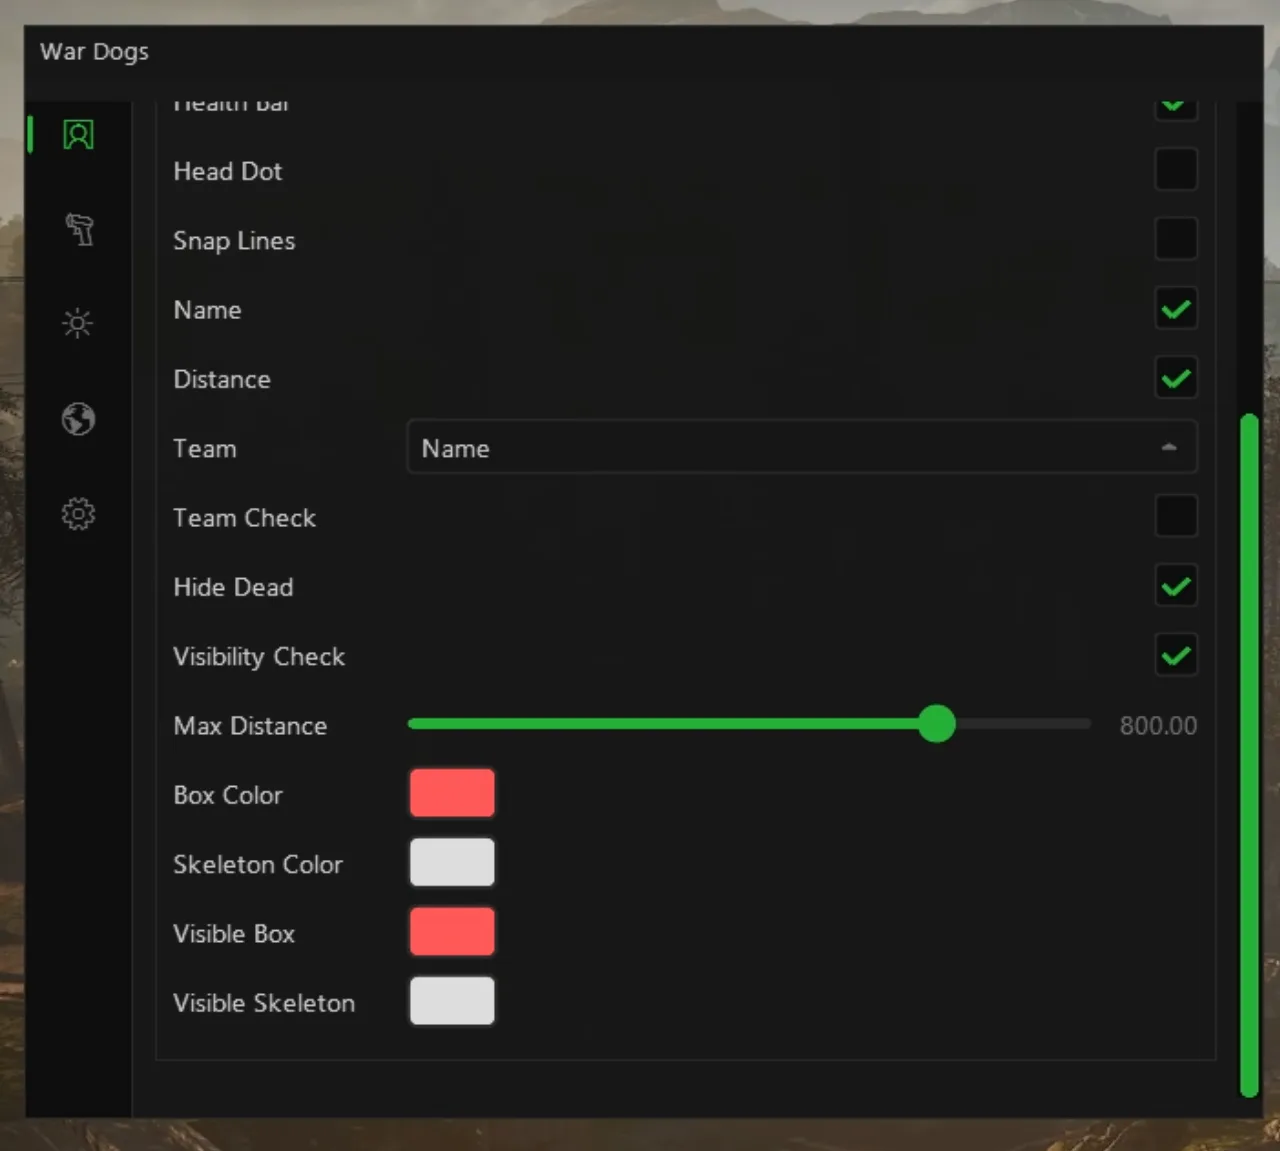Click the Visible Box label
1280x1151 pixels.
tap(234, 934)
